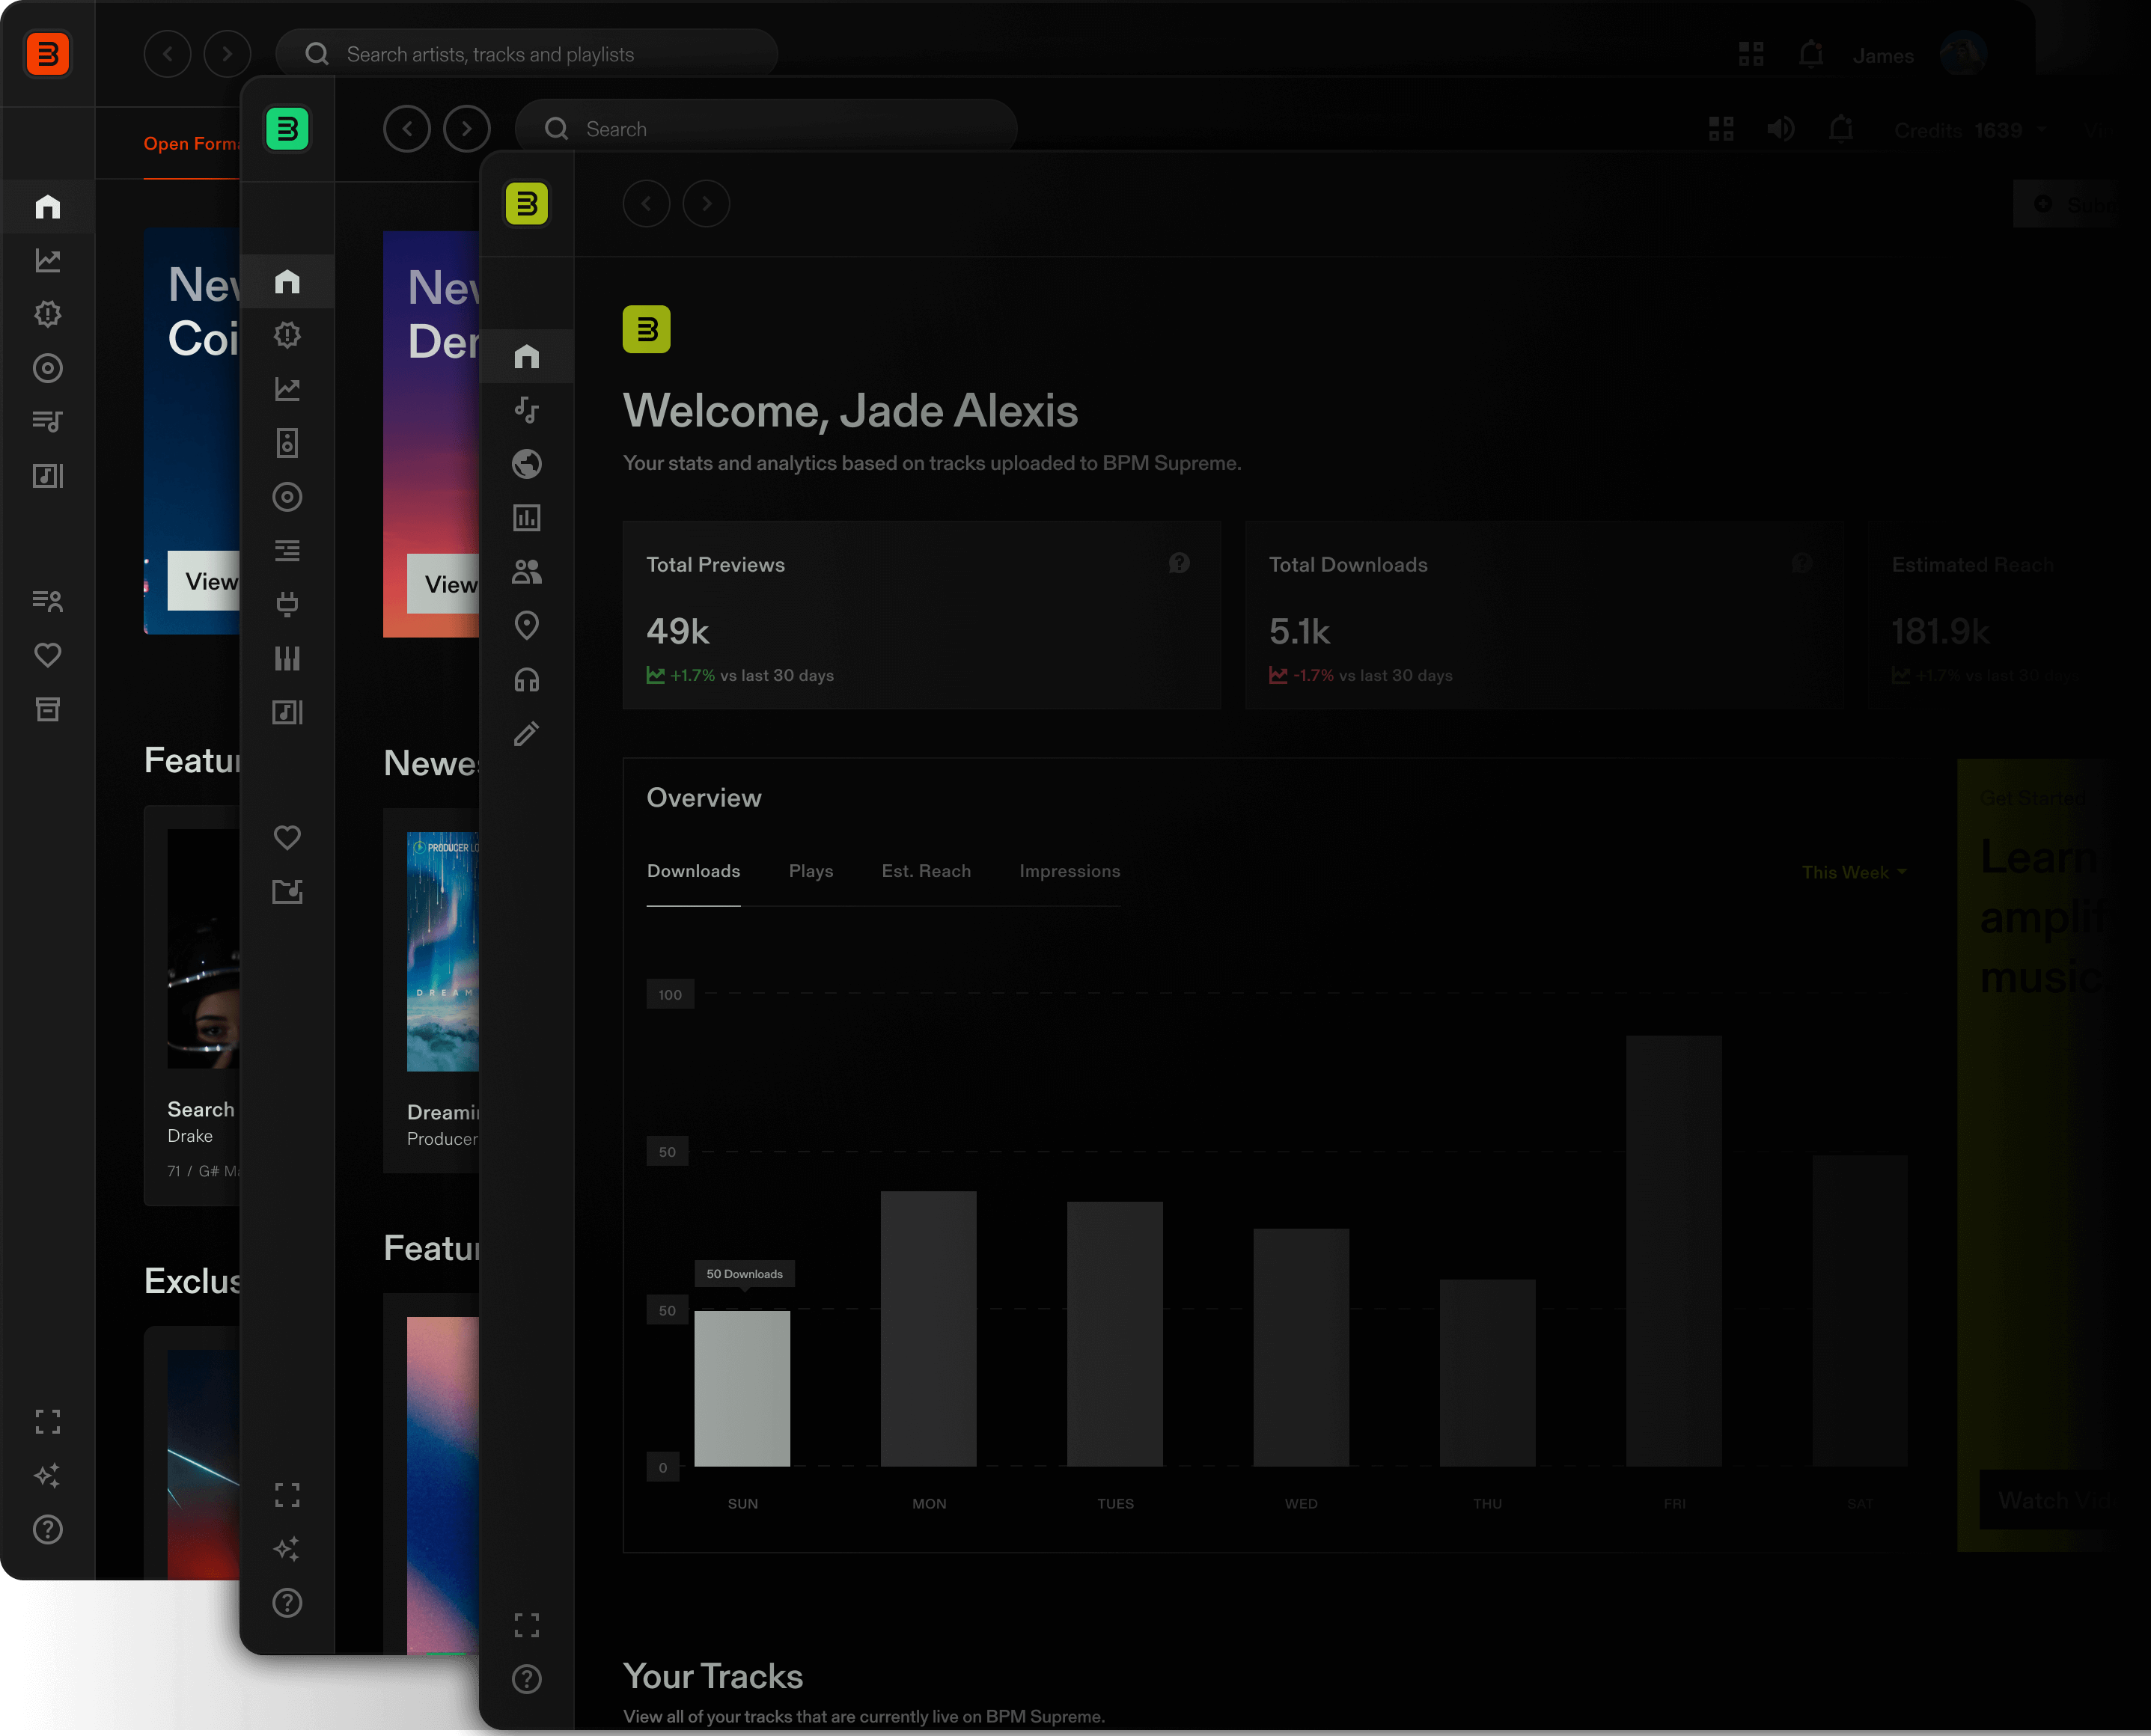Open favorites heart in the middle window sidebar
The height and width of the screenshot is (1736, 2151).
click(x=287, y=838)
